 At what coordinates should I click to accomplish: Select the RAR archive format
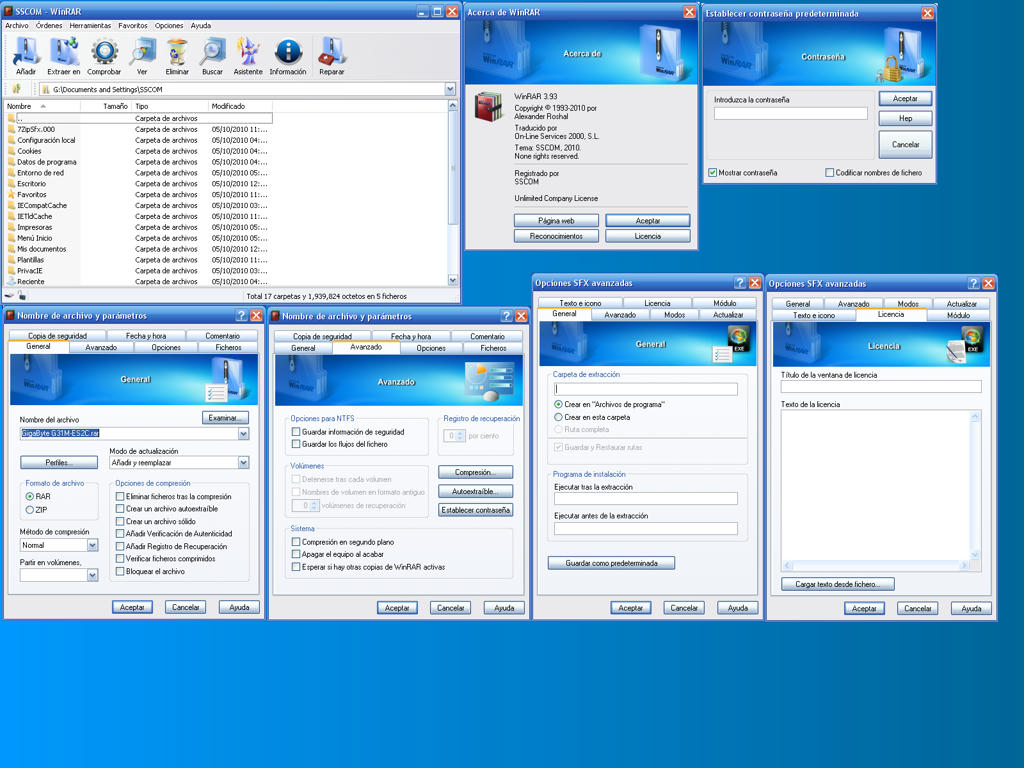click(29, 496)
